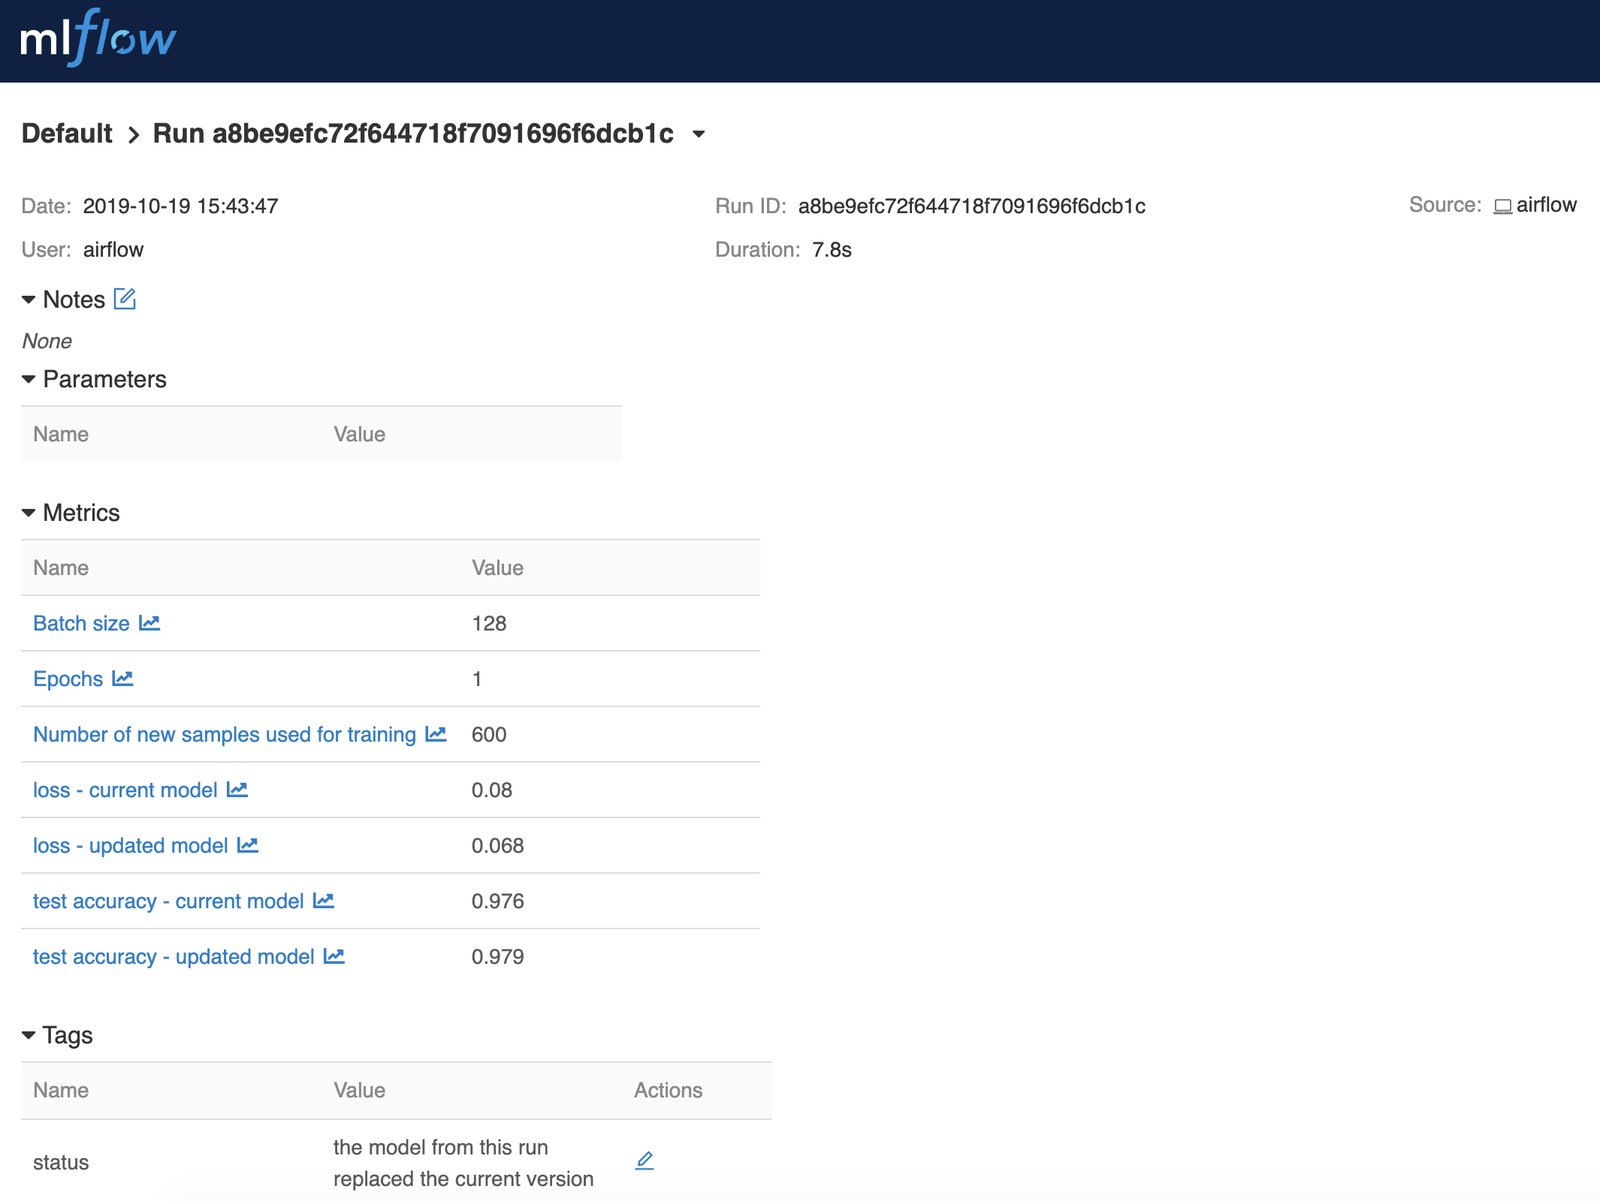Open the run name dropdown caret
The image size is (1600, 1201).
tap(699, 134)
